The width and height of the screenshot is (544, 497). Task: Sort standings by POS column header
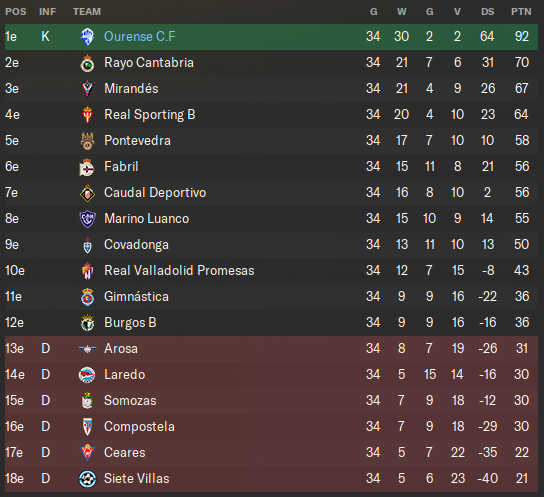click(x=16, y=12)
